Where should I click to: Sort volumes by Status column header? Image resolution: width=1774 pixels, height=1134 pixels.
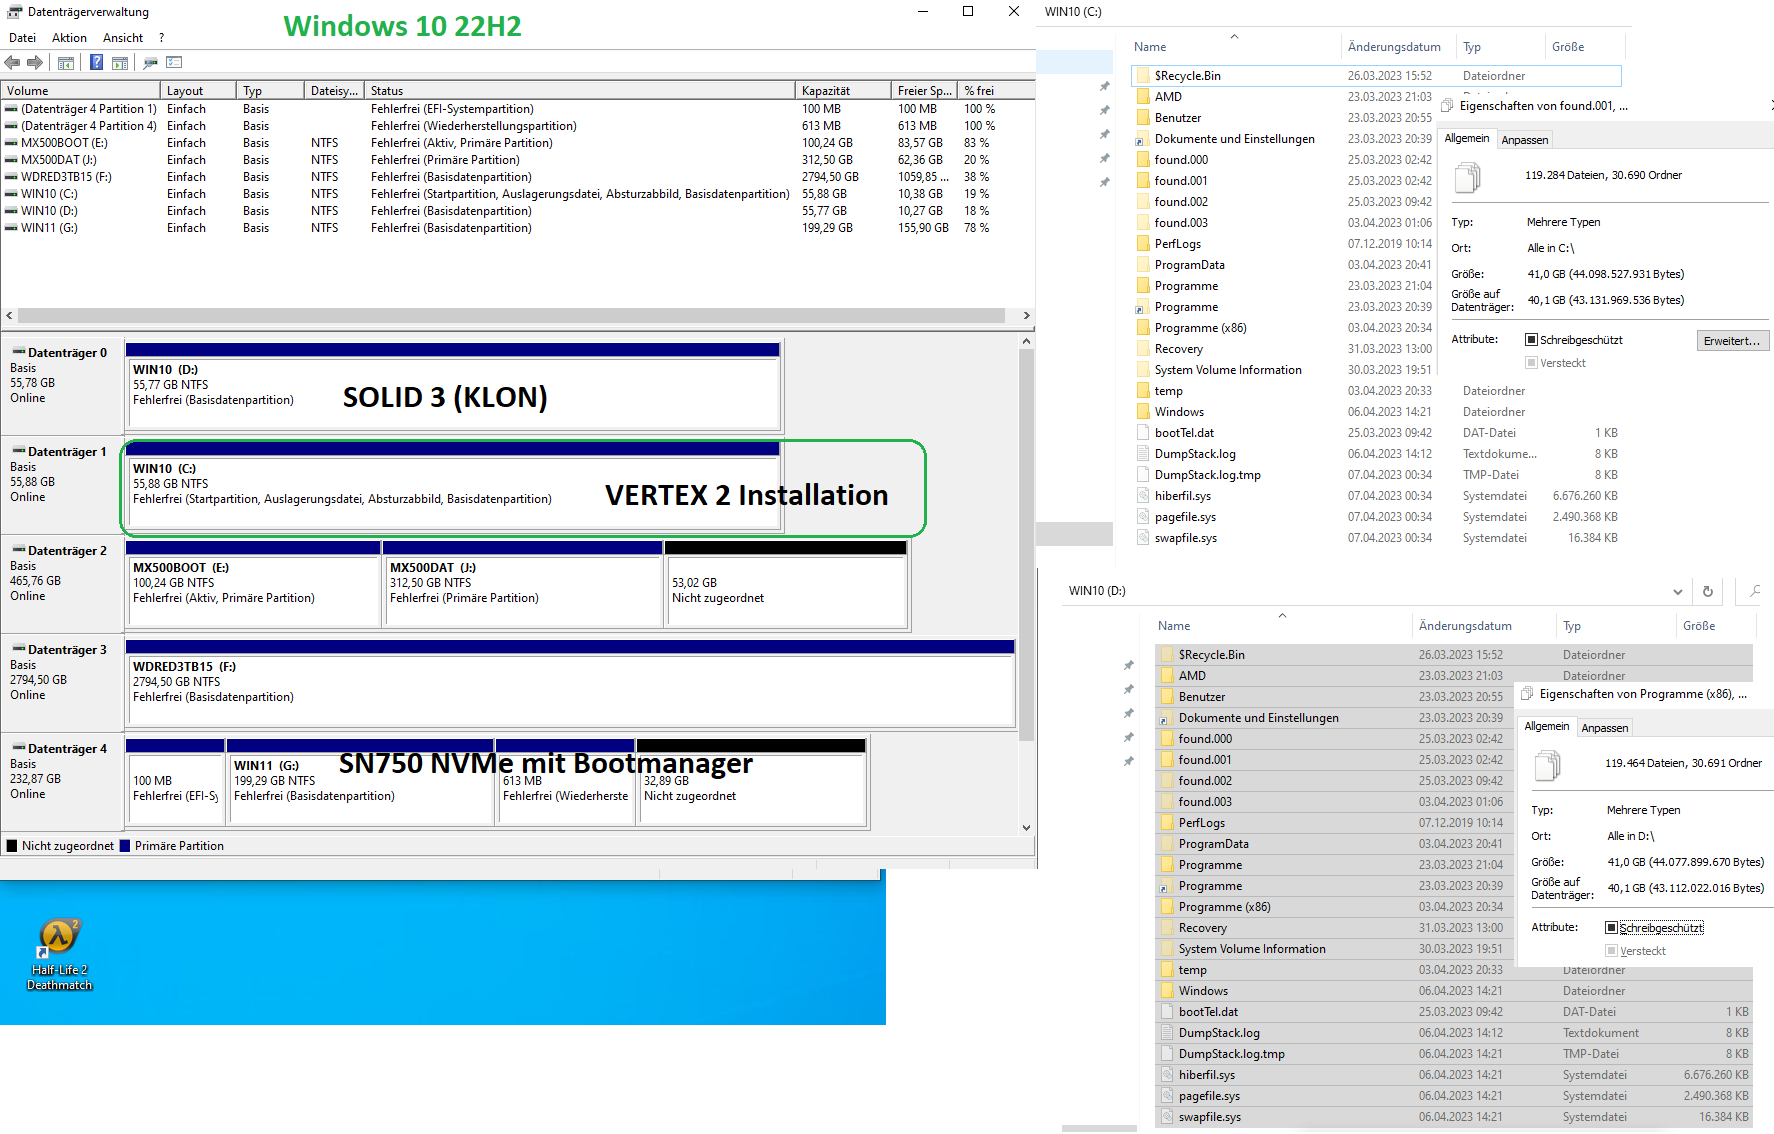click(580, 91)
